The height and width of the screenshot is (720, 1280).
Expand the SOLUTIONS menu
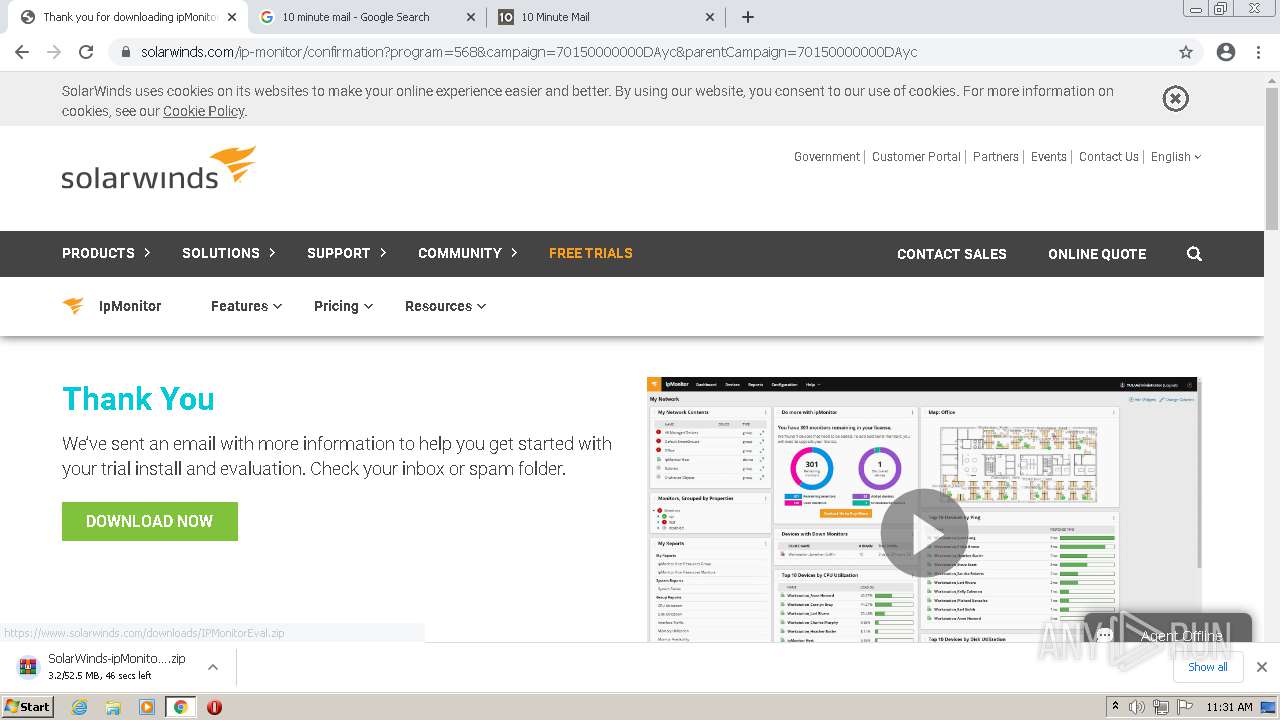coord(228,253)
